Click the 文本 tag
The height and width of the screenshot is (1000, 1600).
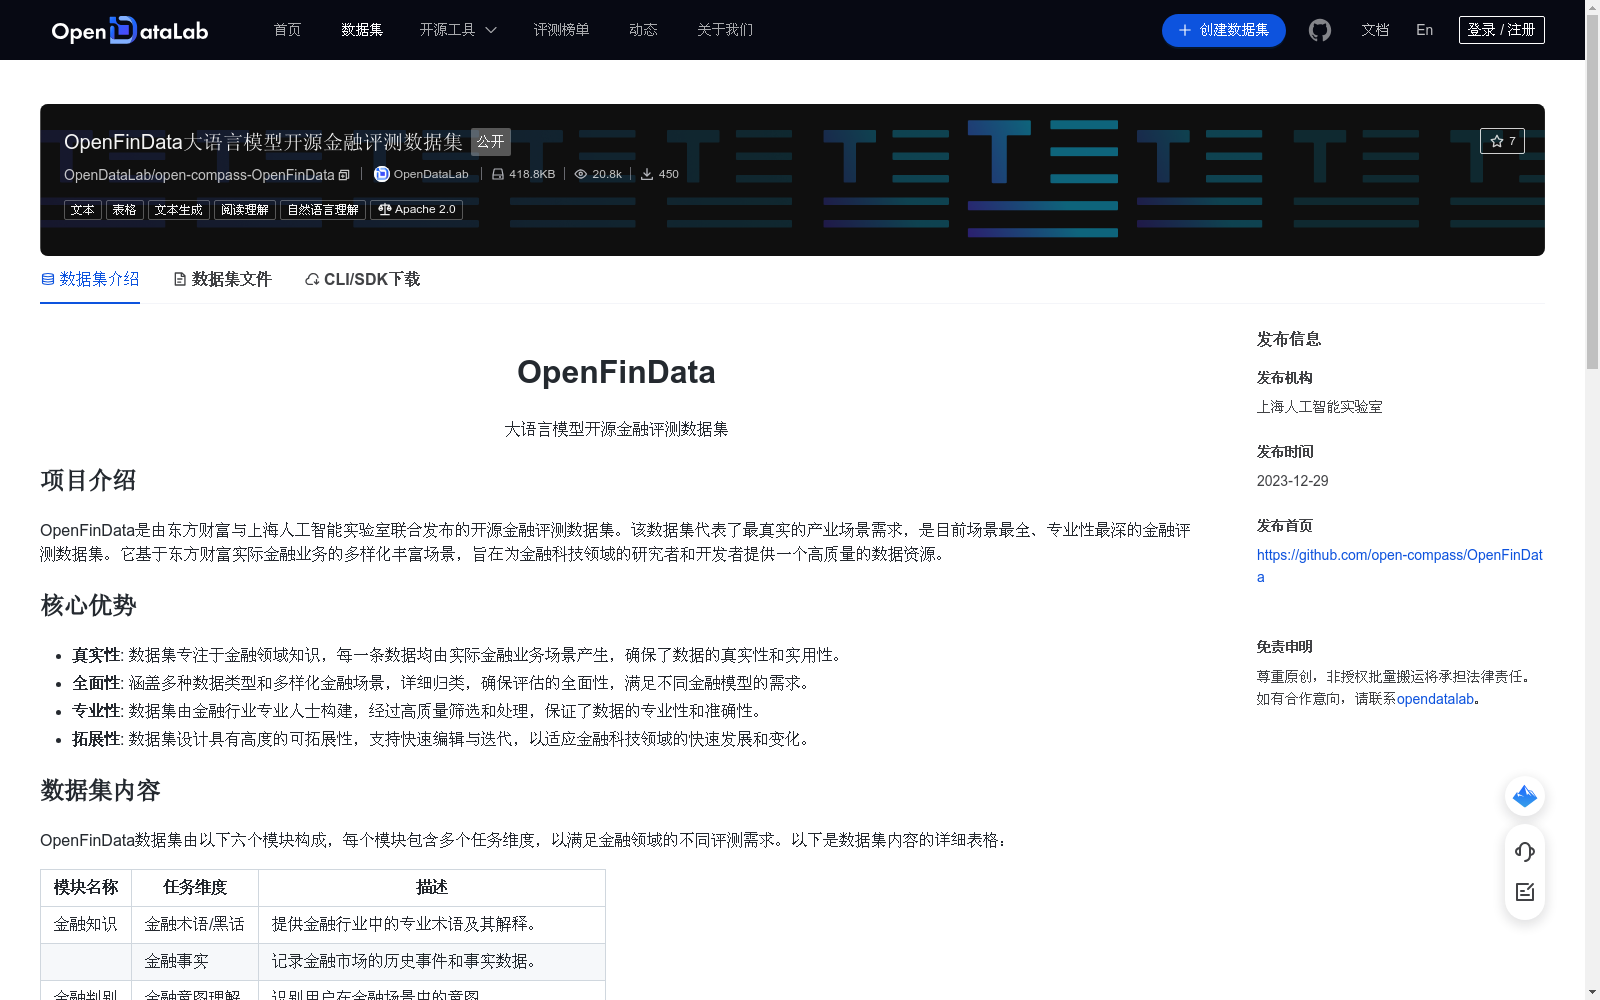click(83, 210)
